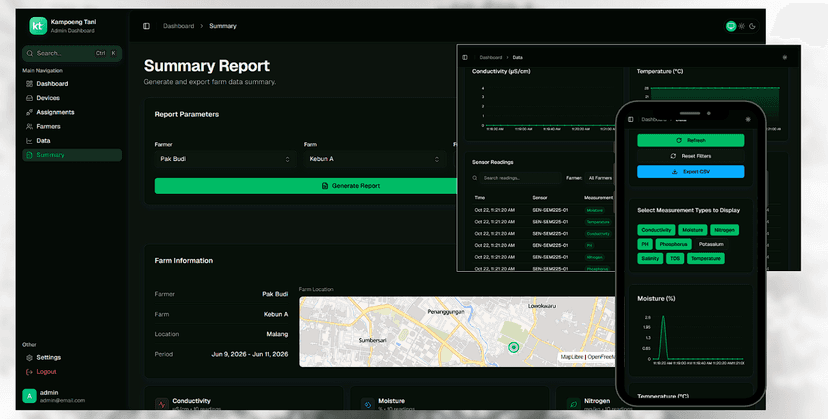This screenshot has height=419, width=828.
Task: Click the Refresh button on the phone
Action: click(691, 141)
